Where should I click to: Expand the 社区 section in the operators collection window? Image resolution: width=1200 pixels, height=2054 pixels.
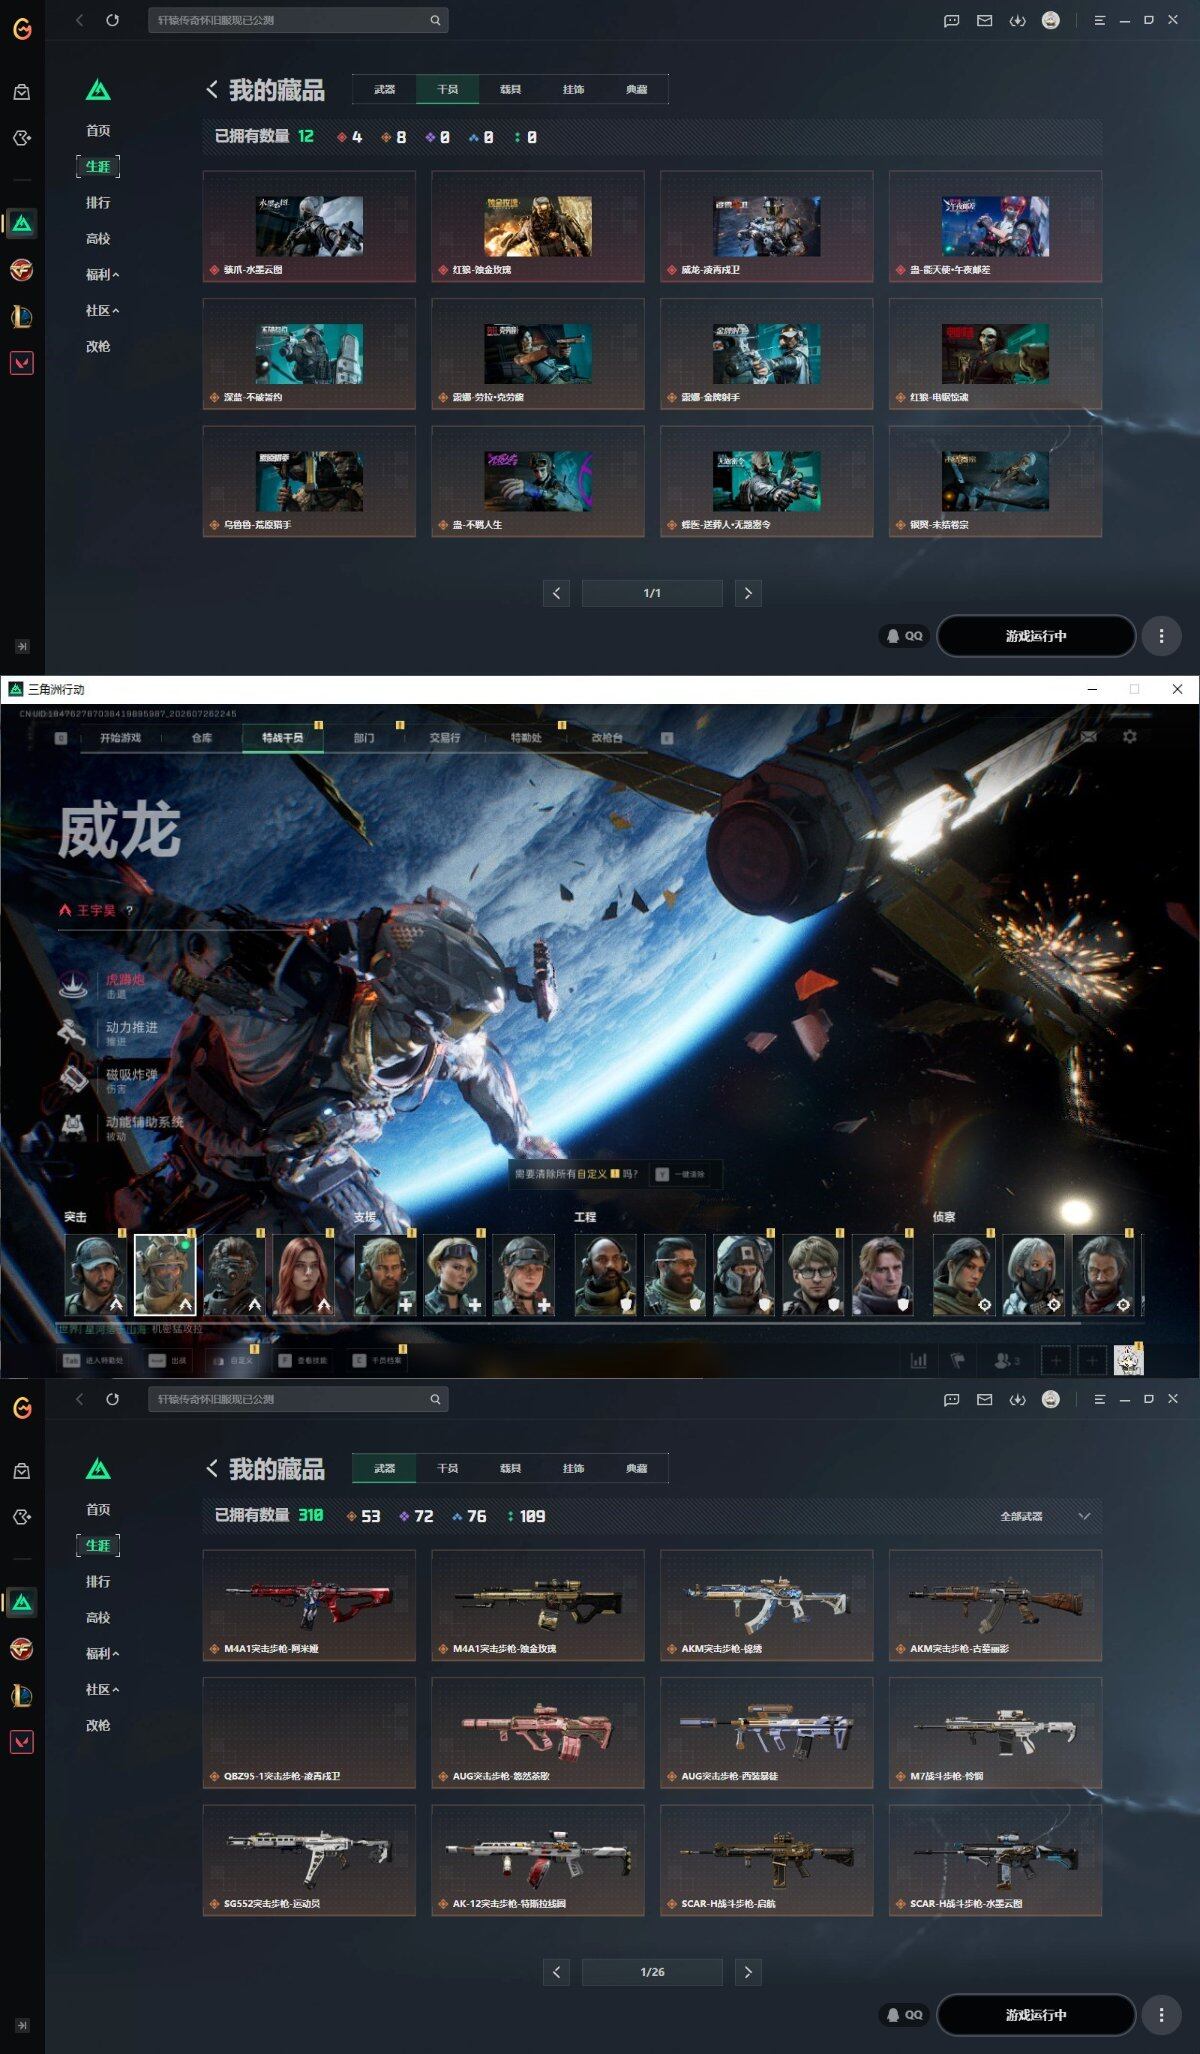(x=102, y=310)
